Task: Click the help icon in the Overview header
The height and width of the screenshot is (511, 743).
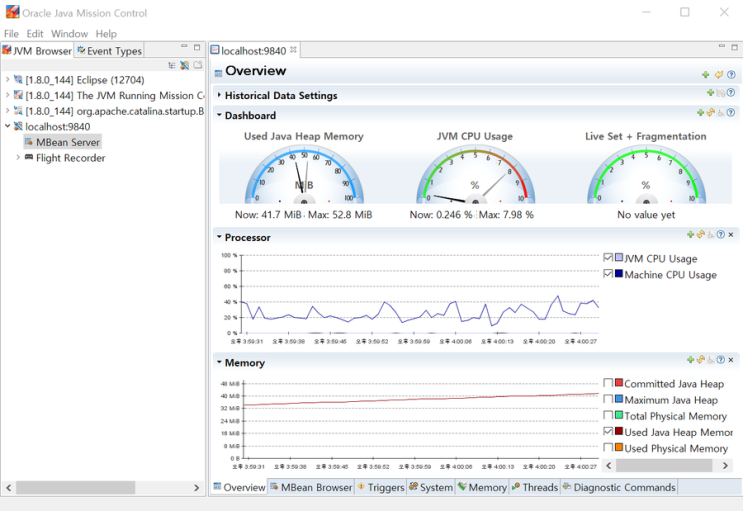Action: (731, 75)
